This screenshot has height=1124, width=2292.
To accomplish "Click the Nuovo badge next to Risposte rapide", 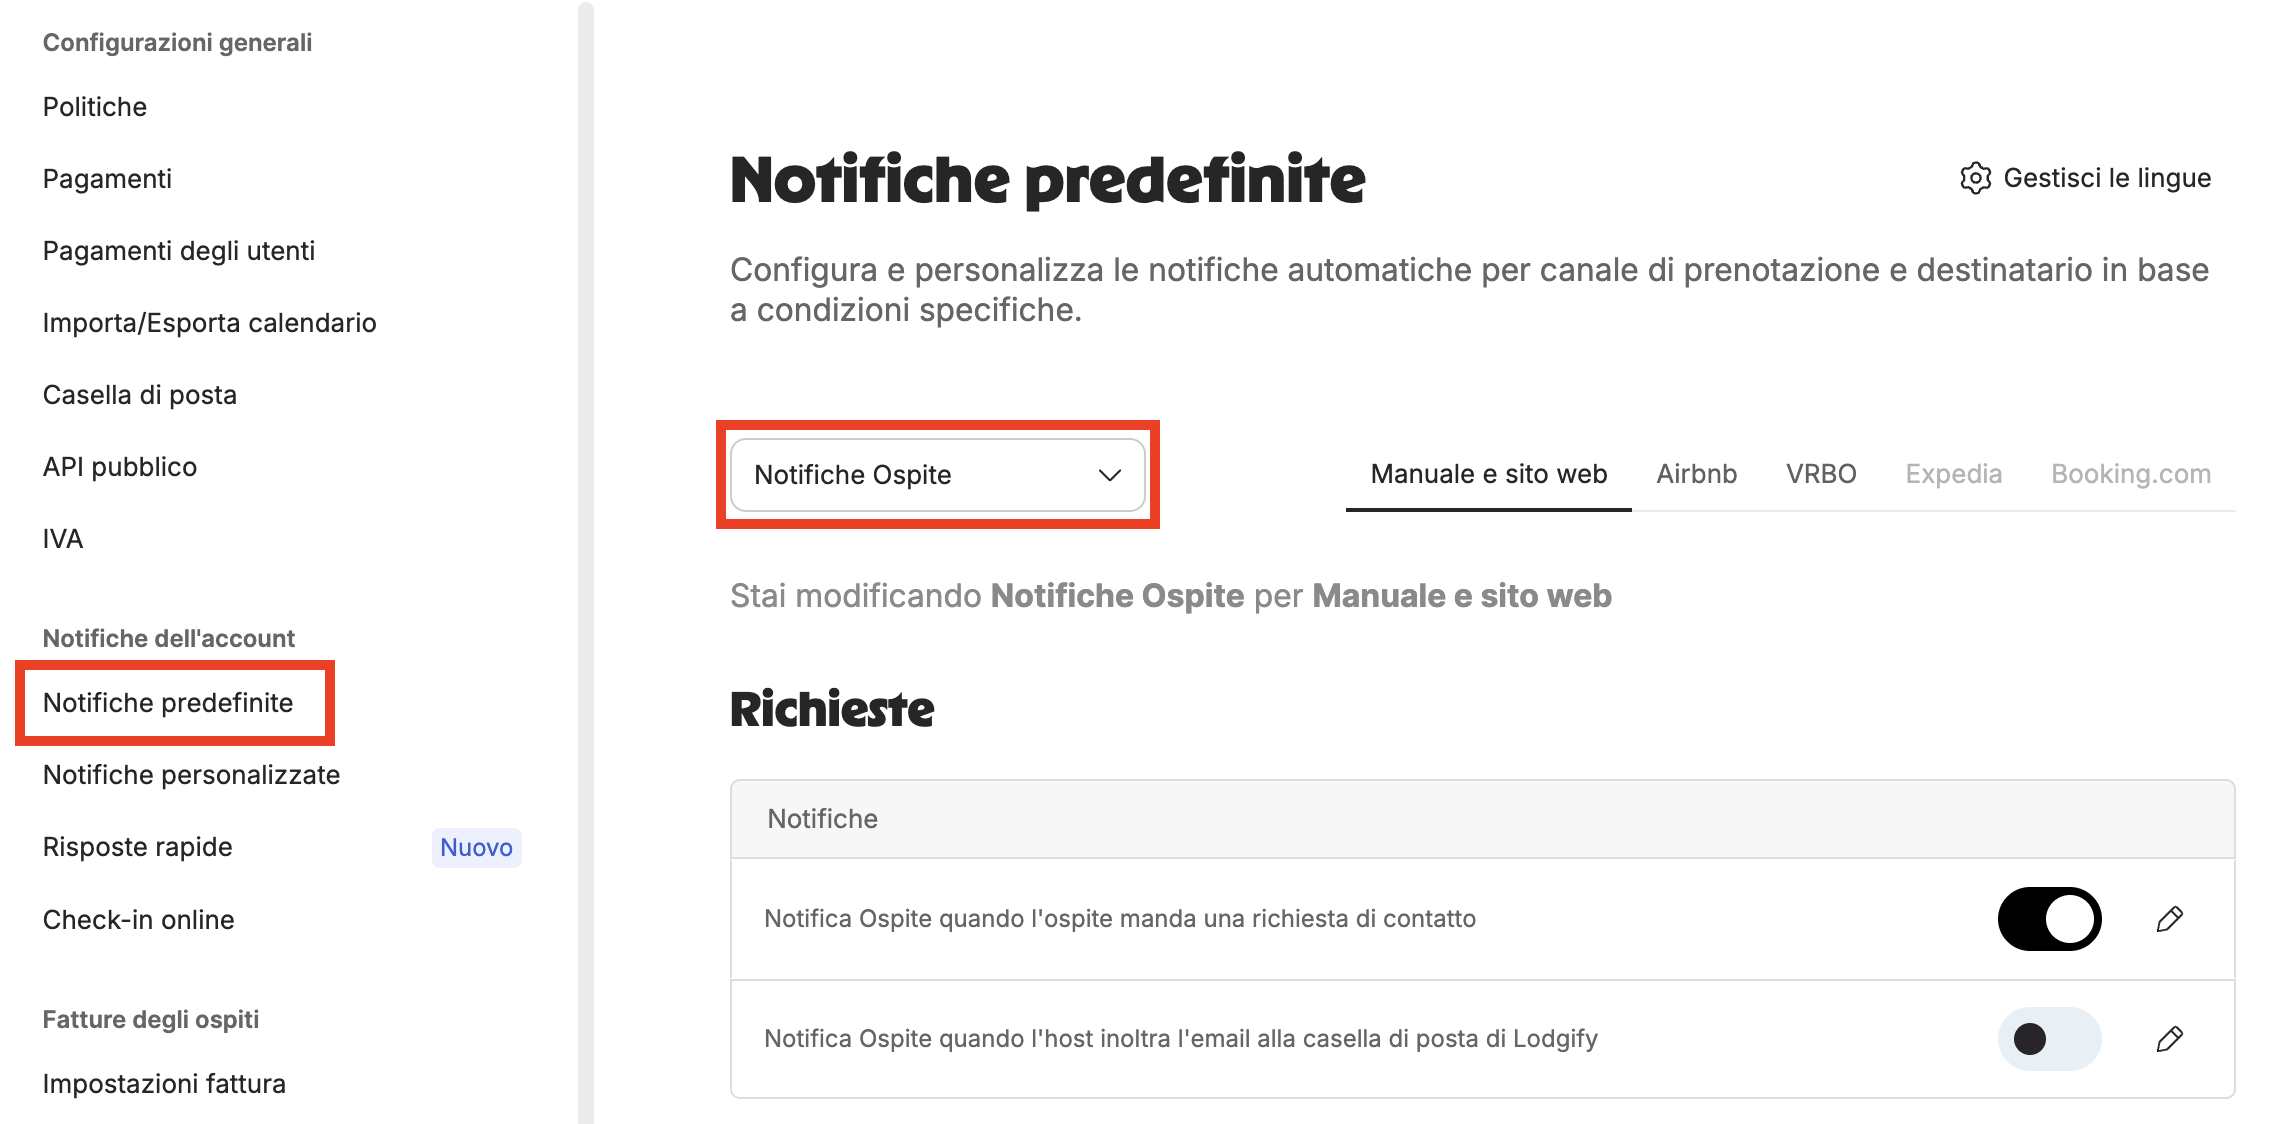I will [476, 847].
